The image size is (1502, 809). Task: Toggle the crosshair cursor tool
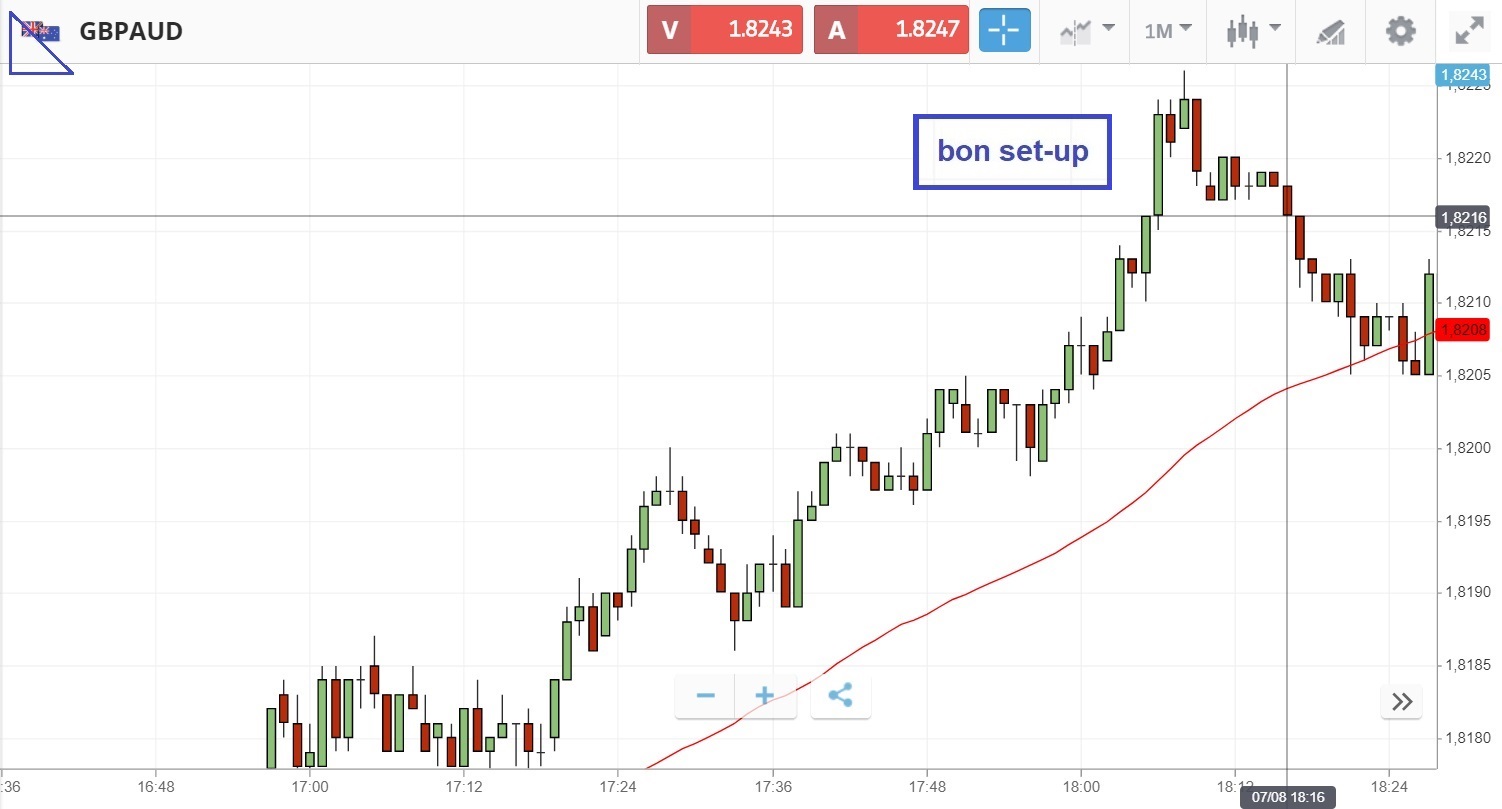coord(1002,31)
